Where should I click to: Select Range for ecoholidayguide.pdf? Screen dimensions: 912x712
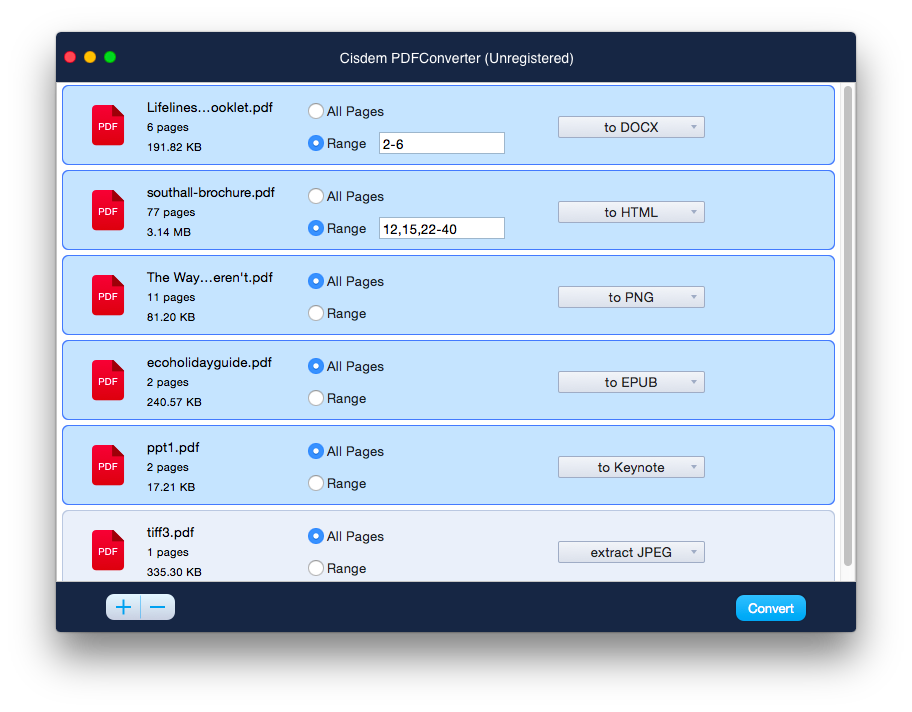(315, 398)
